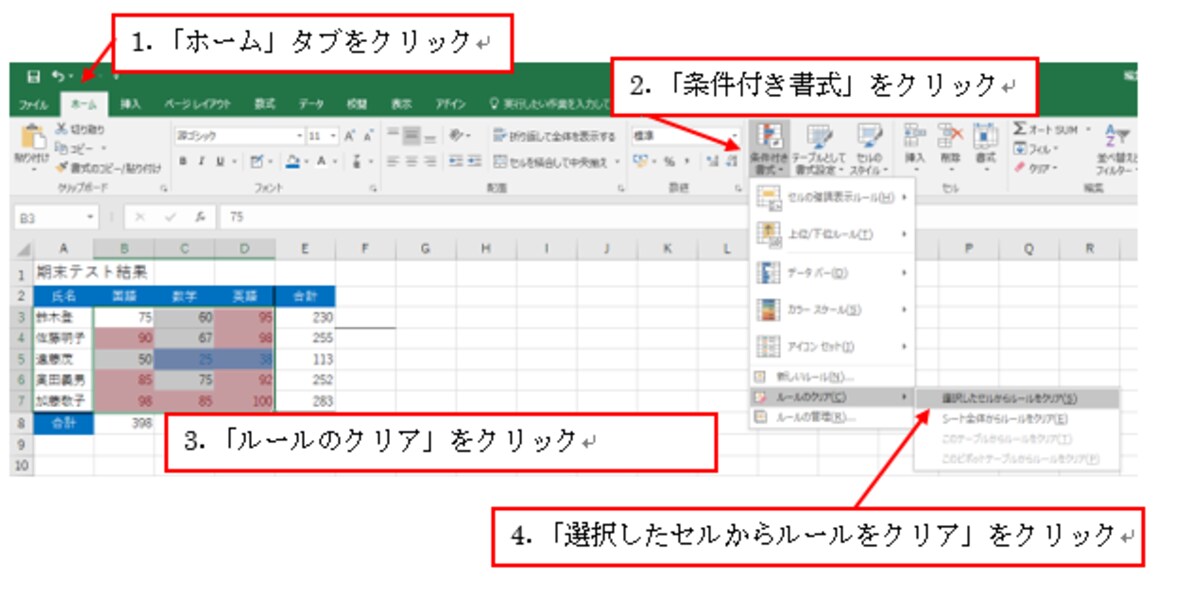1200x590 pixels.
Task: Align cell text left
Action: tap(394, 161)
